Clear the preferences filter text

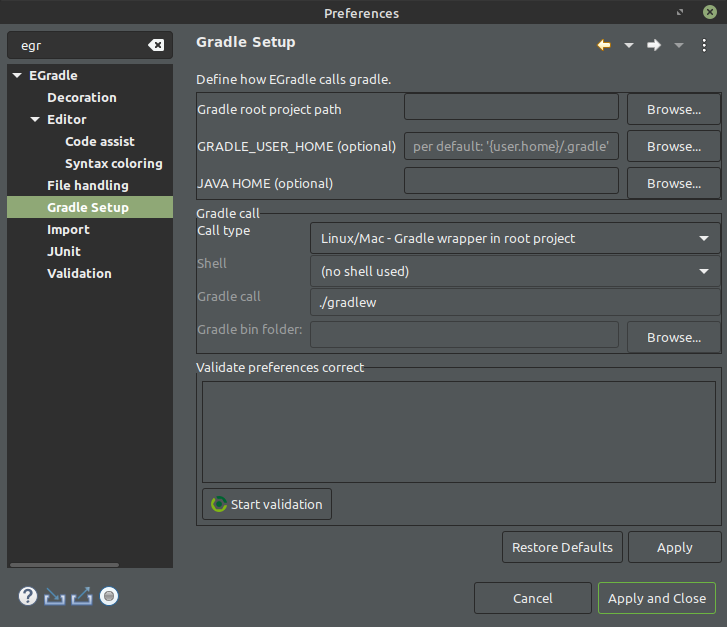[x=156, y=45]
